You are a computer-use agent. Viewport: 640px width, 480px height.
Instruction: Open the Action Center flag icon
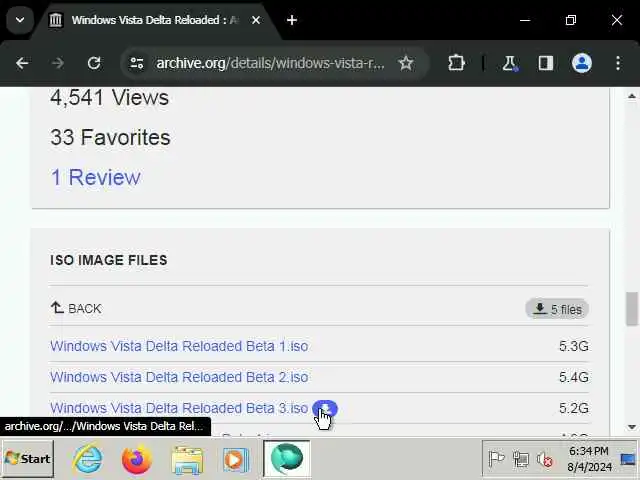coord(496,459)
